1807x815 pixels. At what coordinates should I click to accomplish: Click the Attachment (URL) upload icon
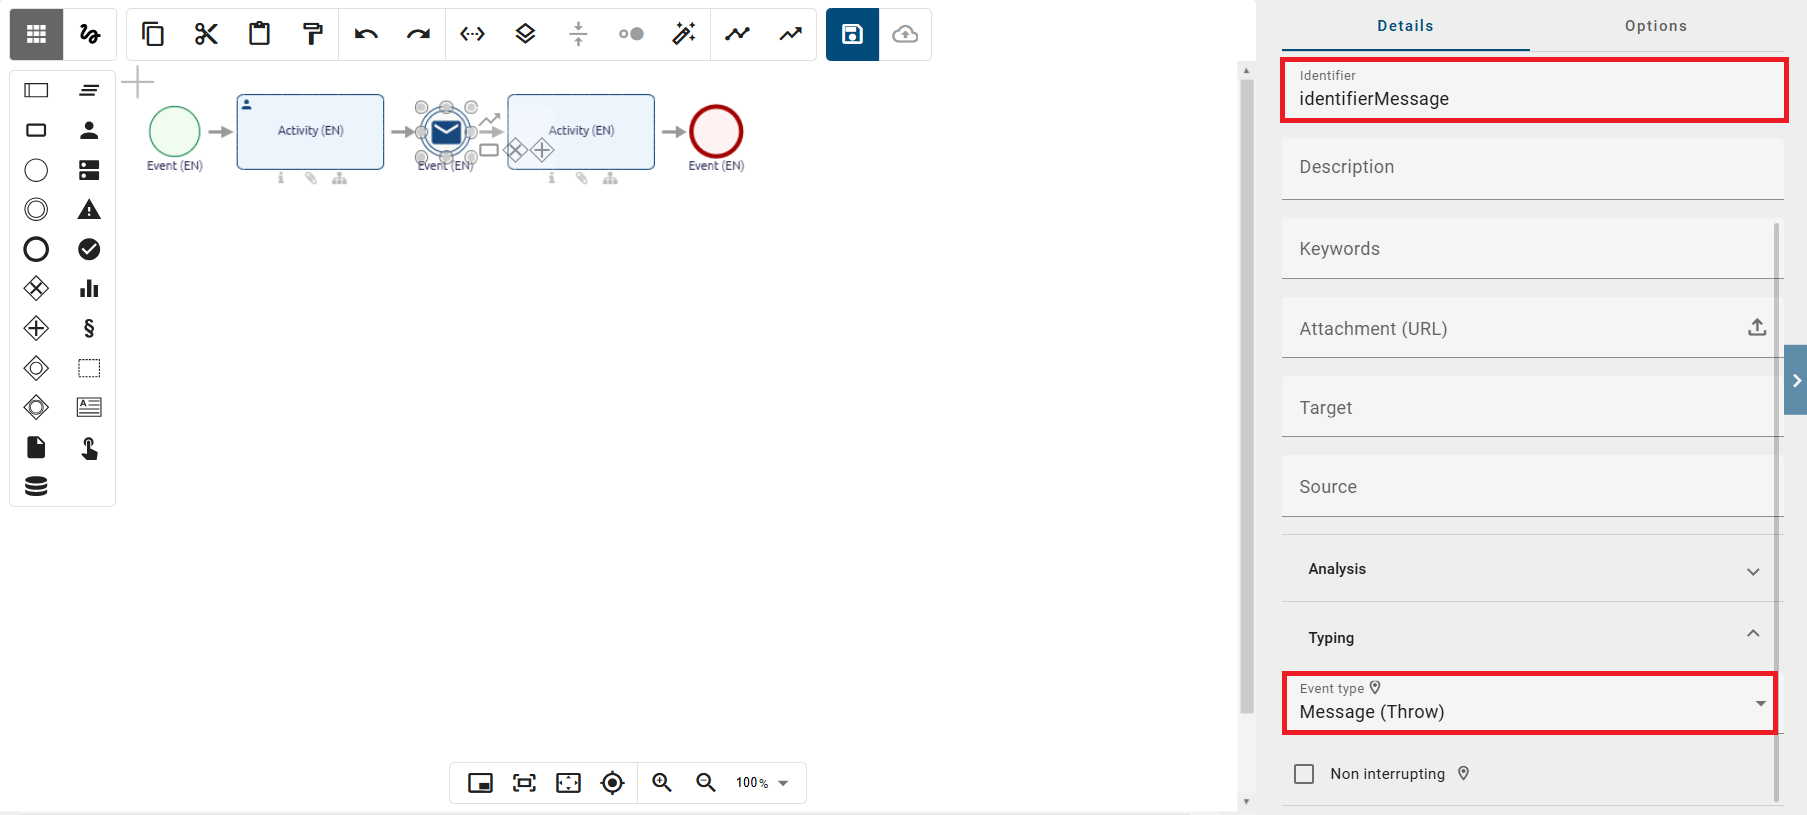tap(1757, 327)
